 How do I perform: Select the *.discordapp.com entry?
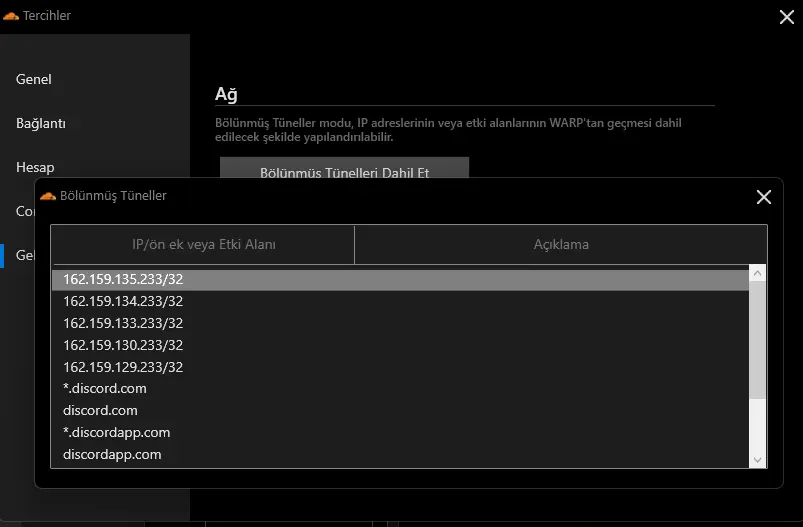(400, 433)
